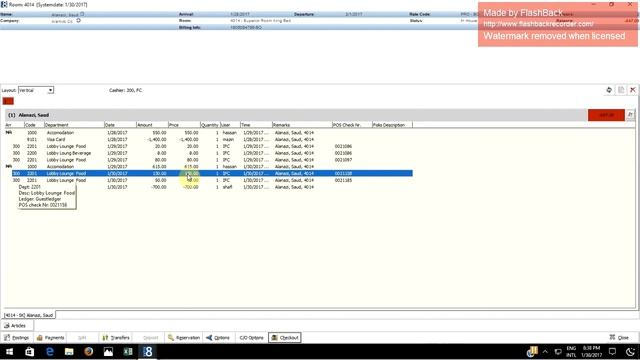This screenshot has width=640, height=360.
Task: Click the document copy icon beside refresh
Action: click(621, 90)
